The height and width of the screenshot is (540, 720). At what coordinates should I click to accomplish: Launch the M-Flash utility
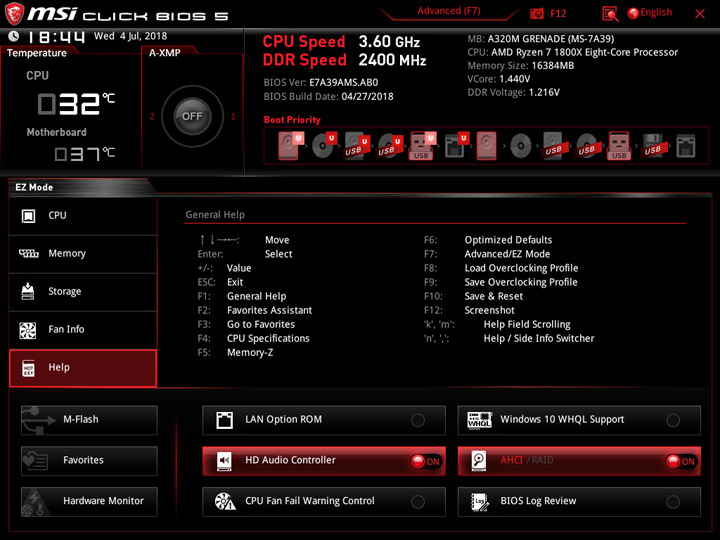(89, 420)
